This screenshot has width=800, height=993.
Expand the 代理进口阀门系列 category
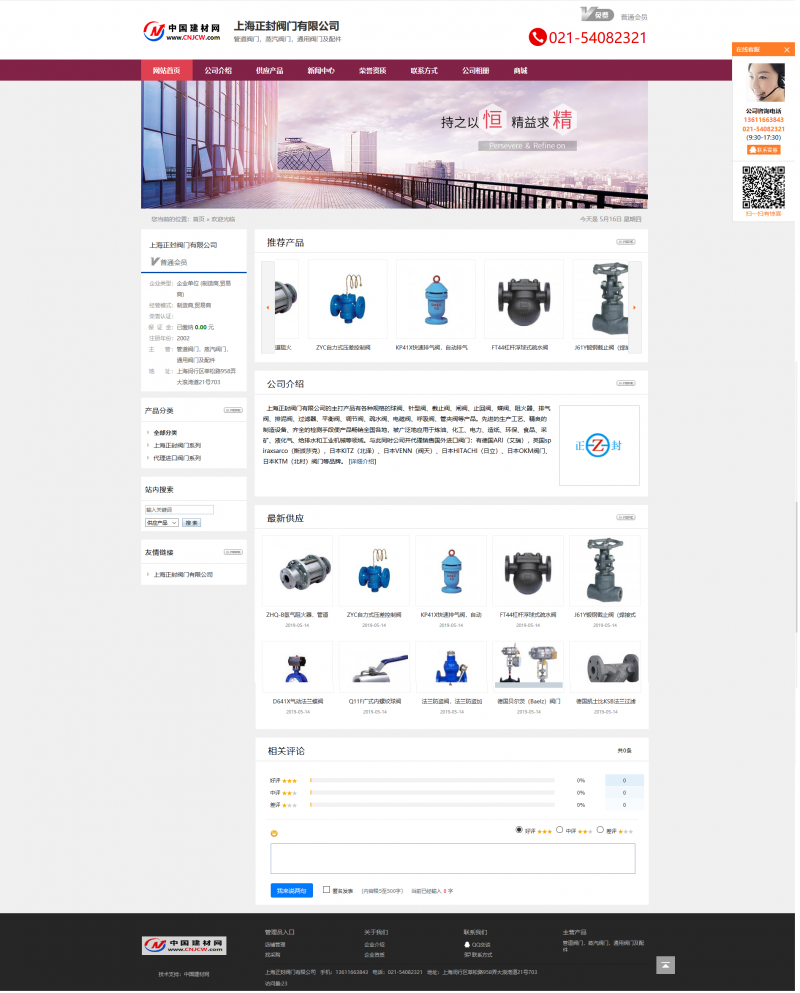[x=177, y=458]
